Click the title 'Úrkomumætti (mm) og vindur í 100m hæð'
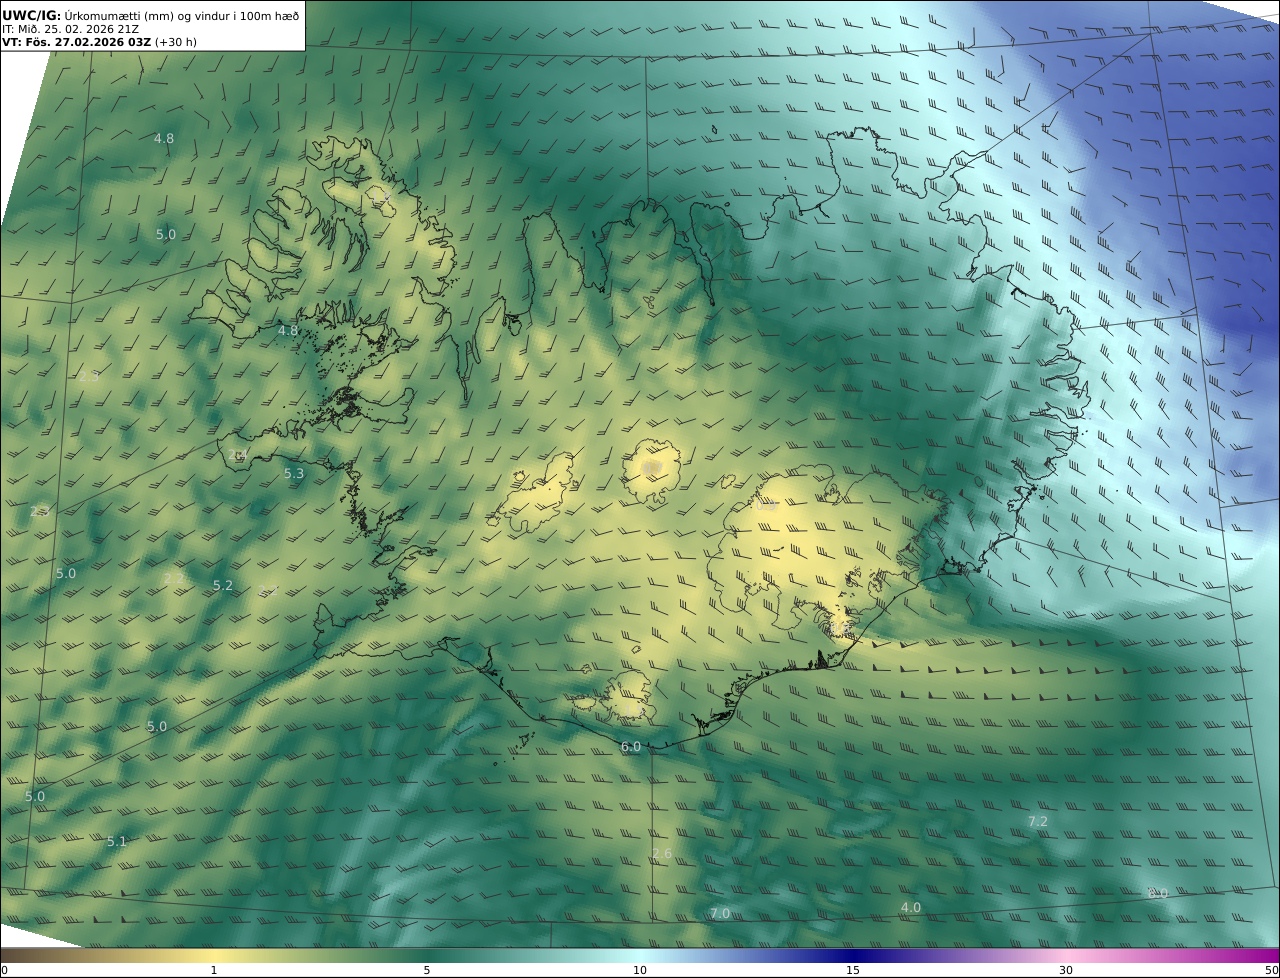 (x=182, y=16)
